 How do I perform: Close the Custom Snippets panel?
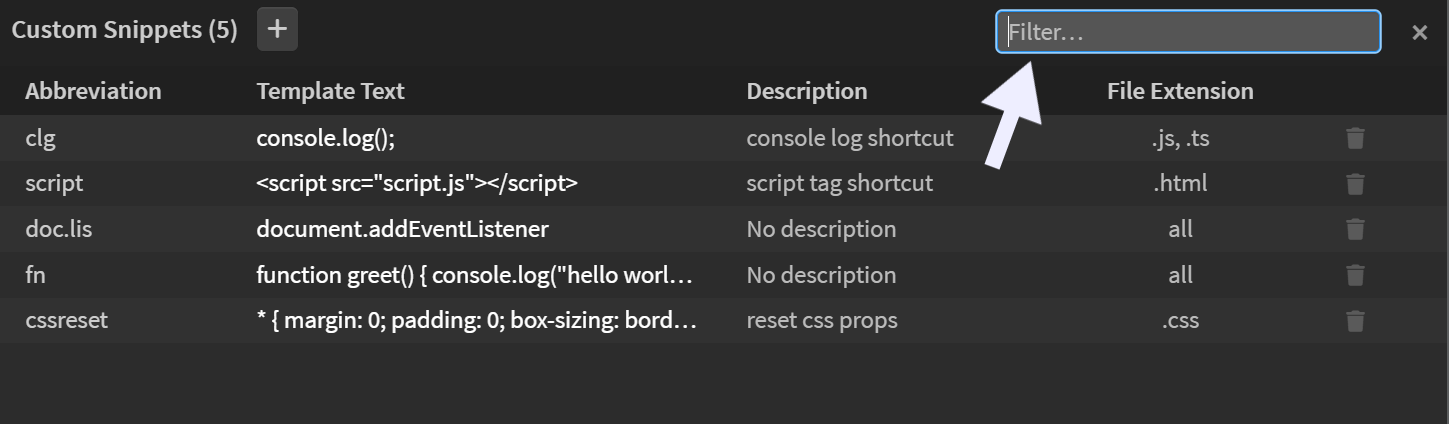pyautogui.click(x=1419, y=32)
